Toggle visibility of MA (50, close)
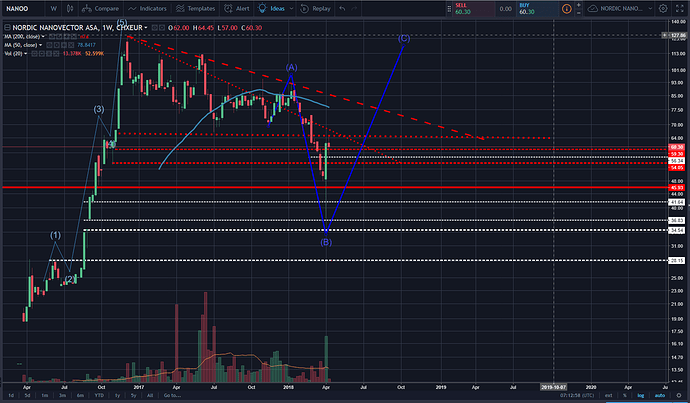This screenshot has width=690, height=403. (49, 45)
